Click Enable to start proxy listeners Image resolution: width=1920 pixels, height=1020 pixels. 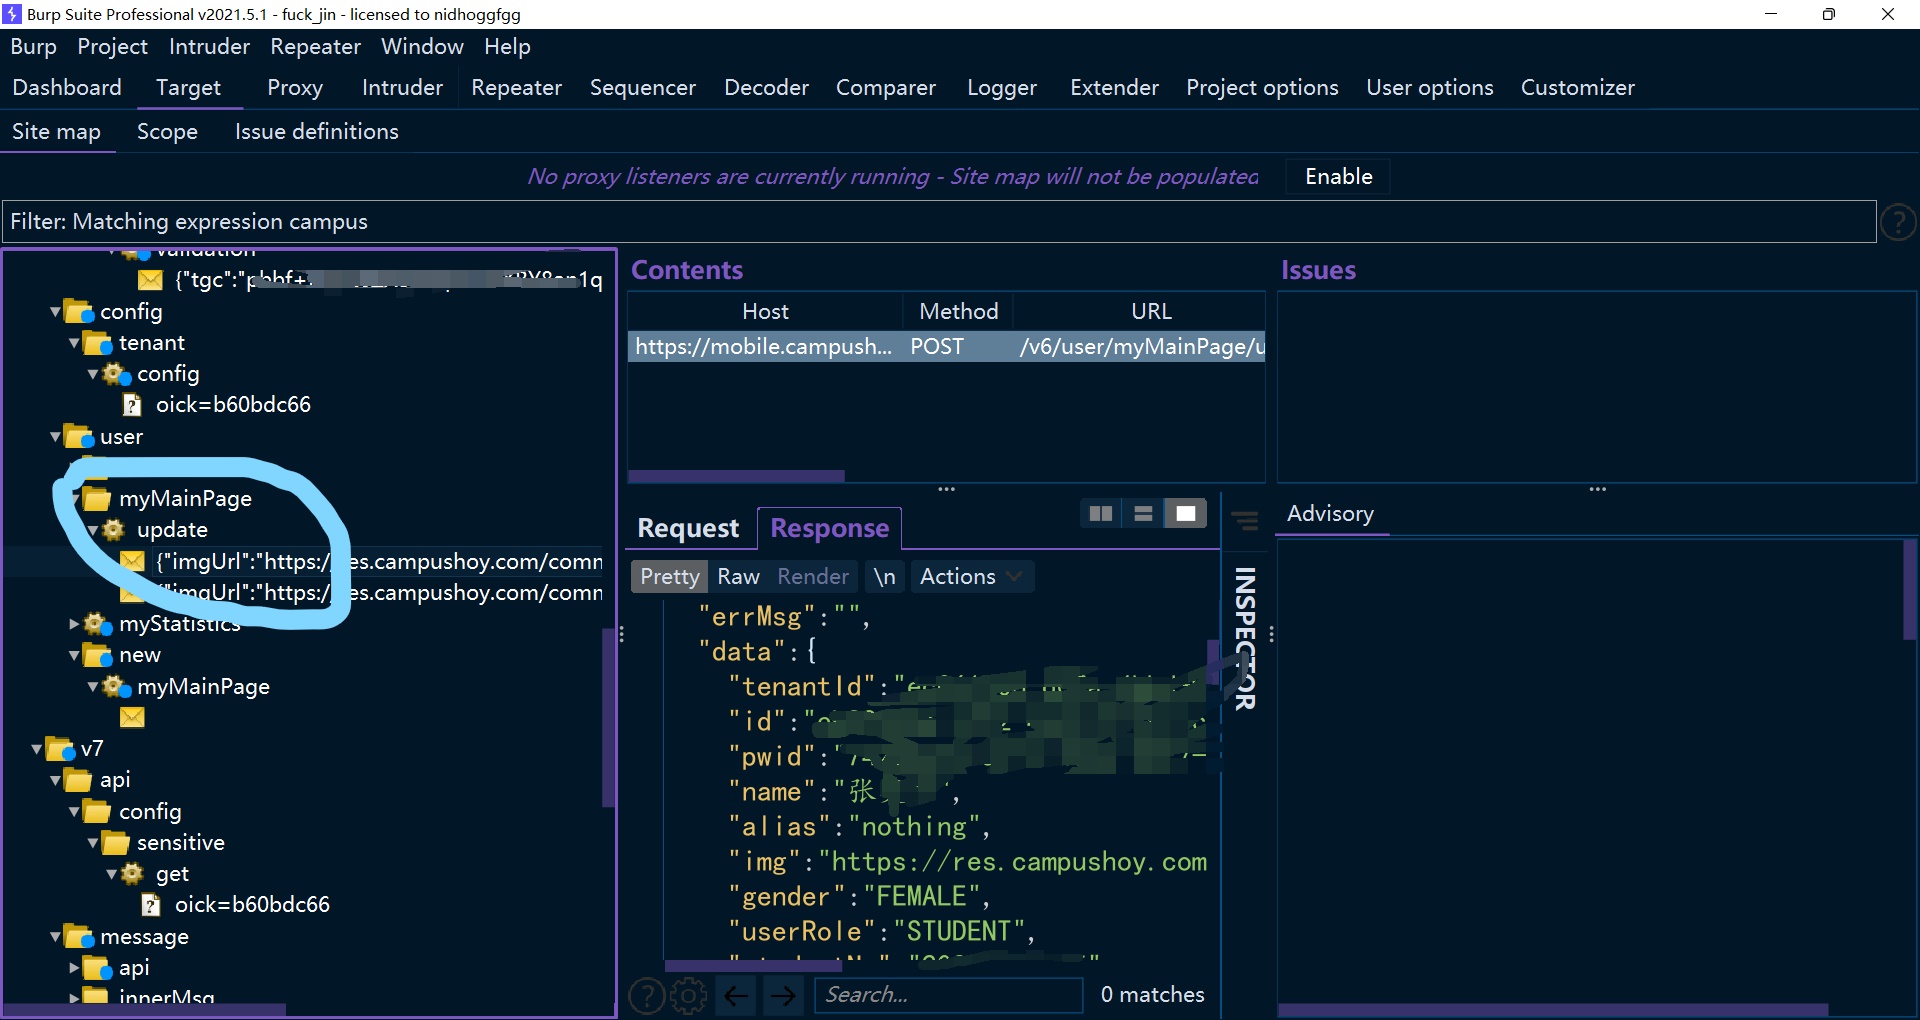click(1337, 176)
